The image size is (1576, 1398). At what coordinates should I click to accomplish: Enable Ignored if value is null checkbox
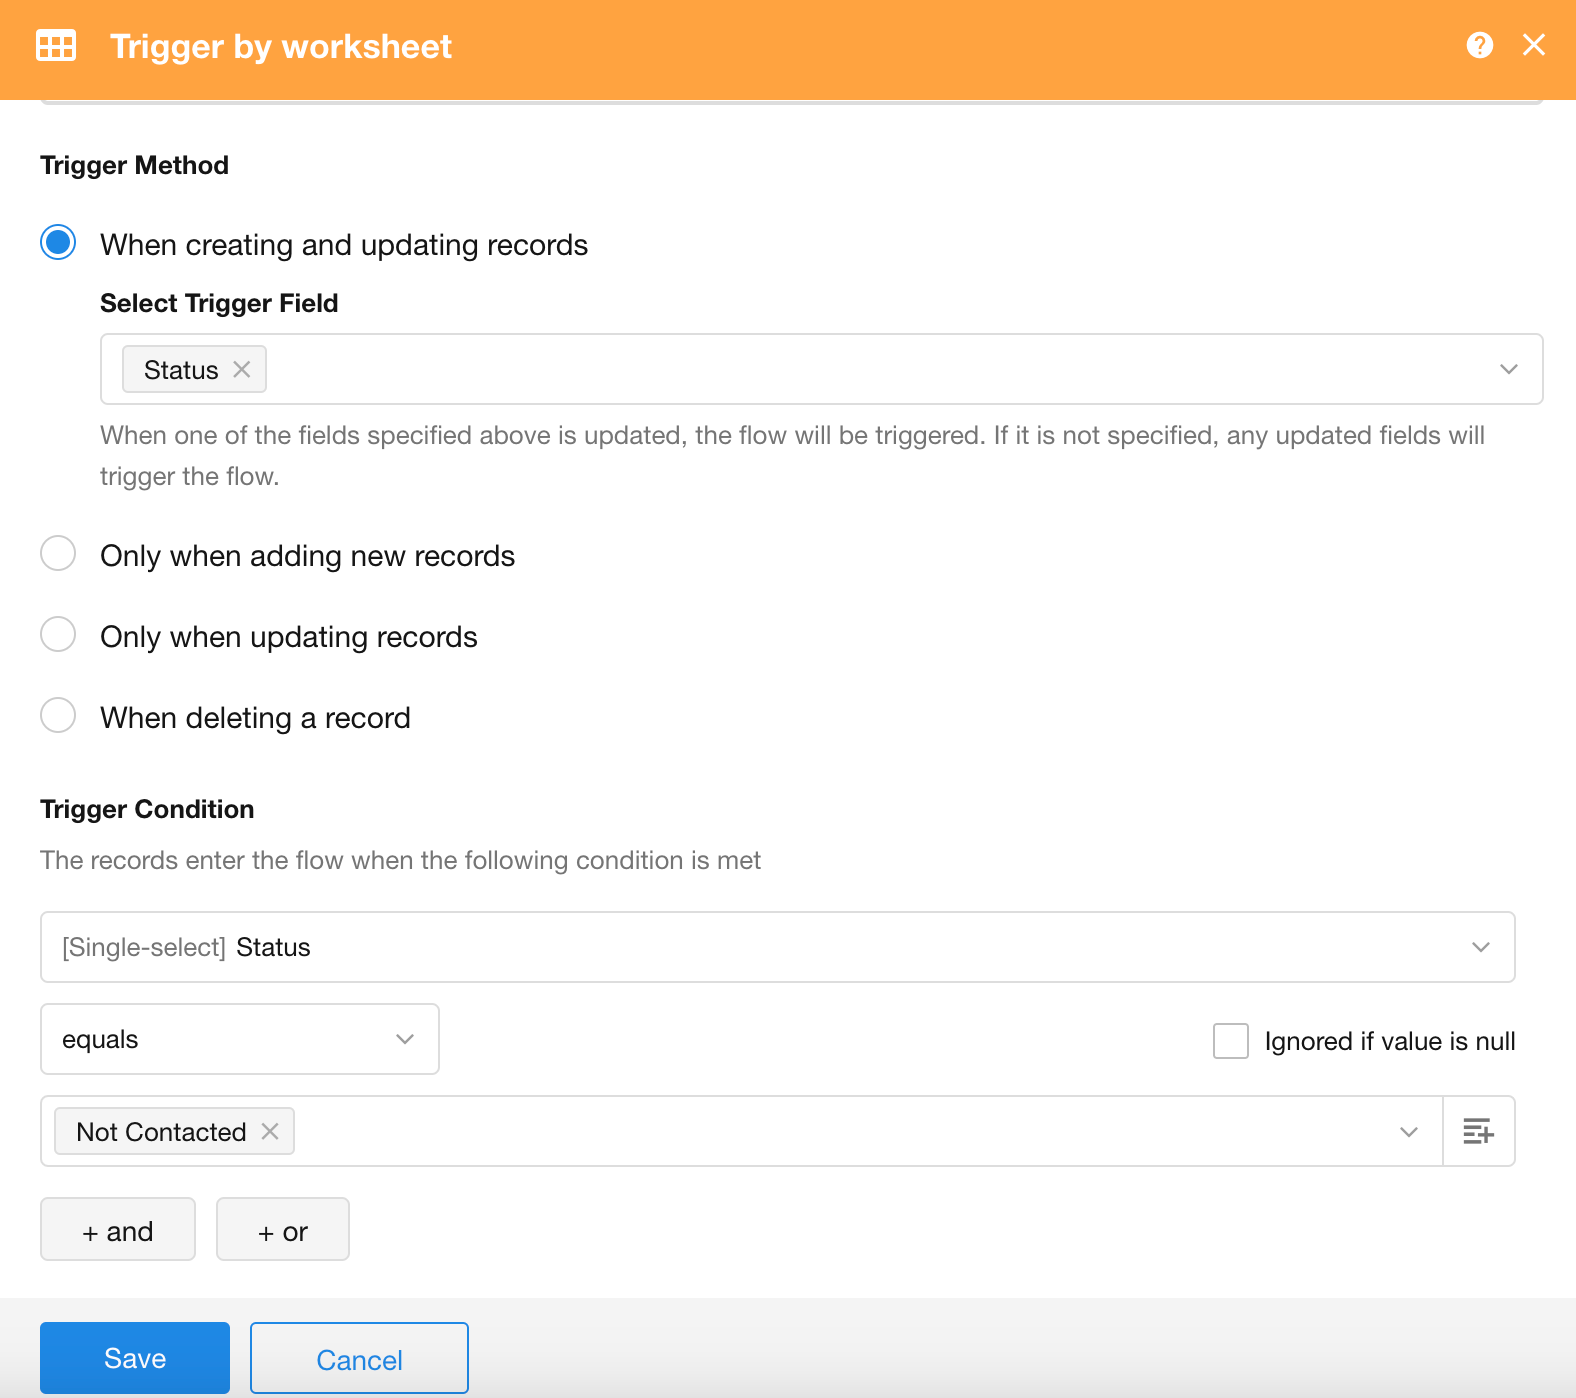(x=1230, y=1041)
